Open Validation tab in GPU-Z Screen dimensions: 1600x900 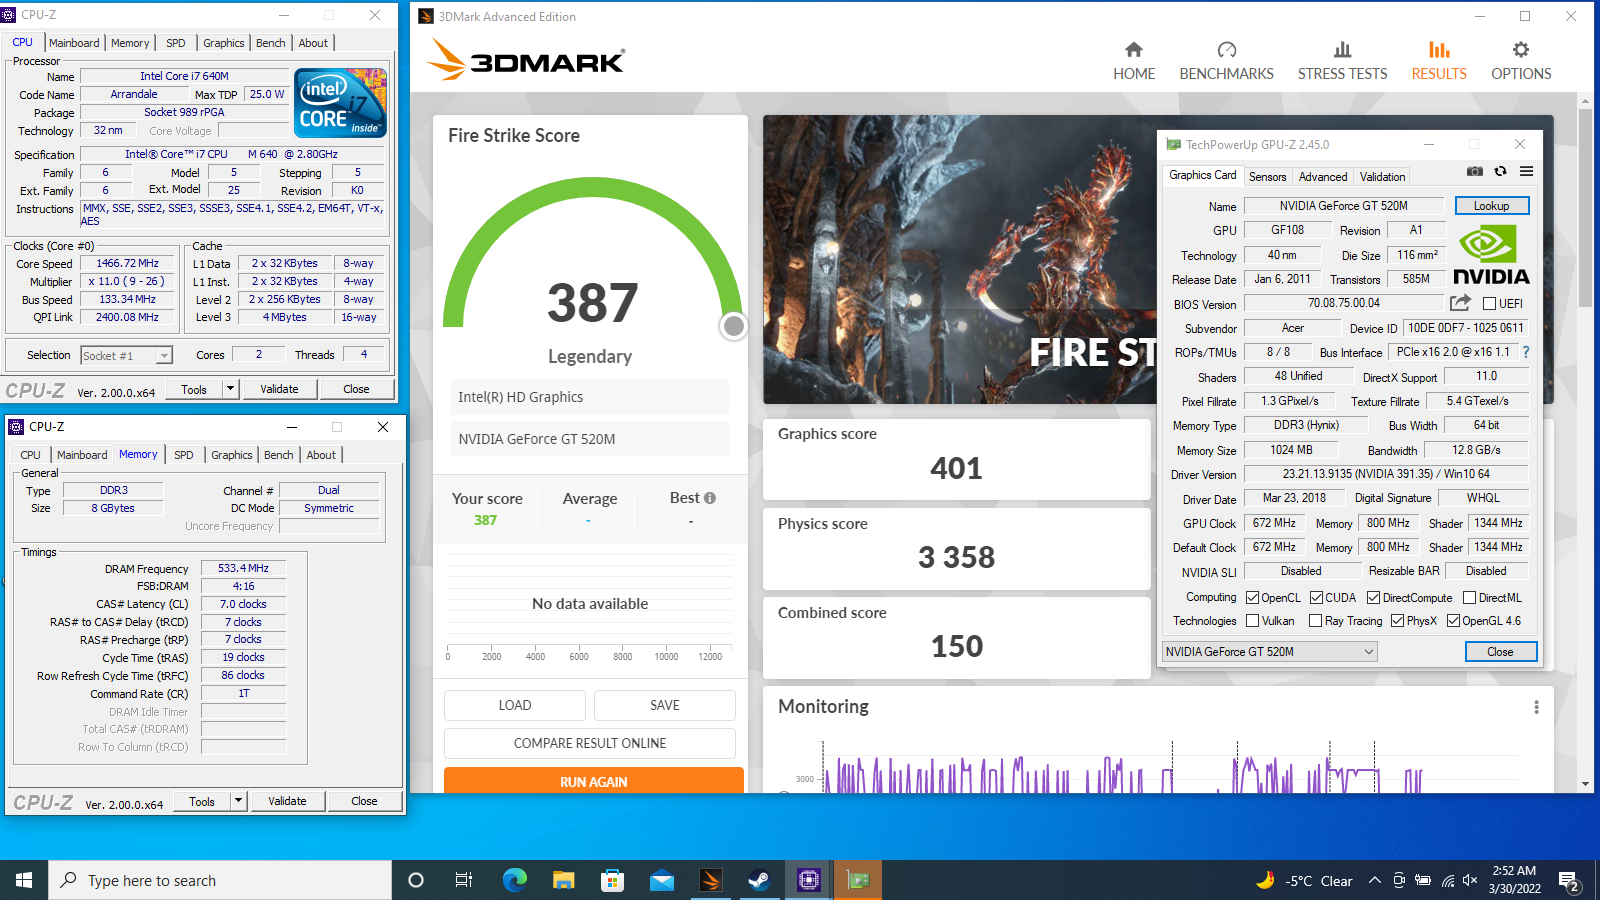(x=1382, y=176)
